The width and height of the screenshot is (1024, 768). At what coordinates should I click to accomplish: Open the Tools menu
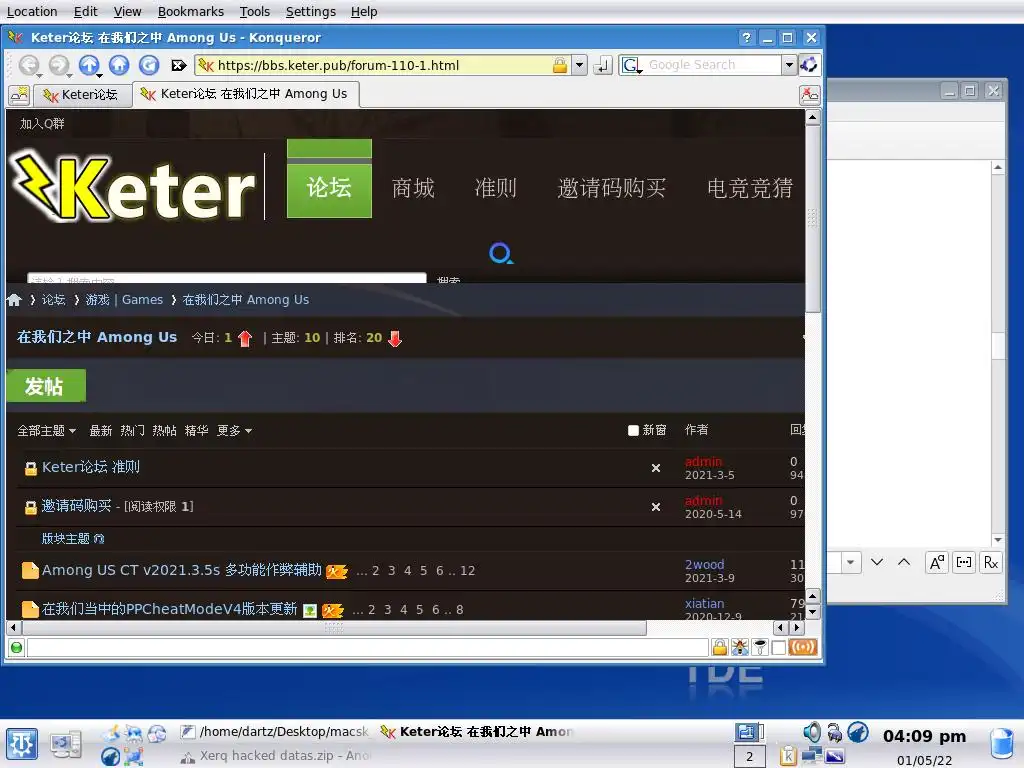point(255,11)
